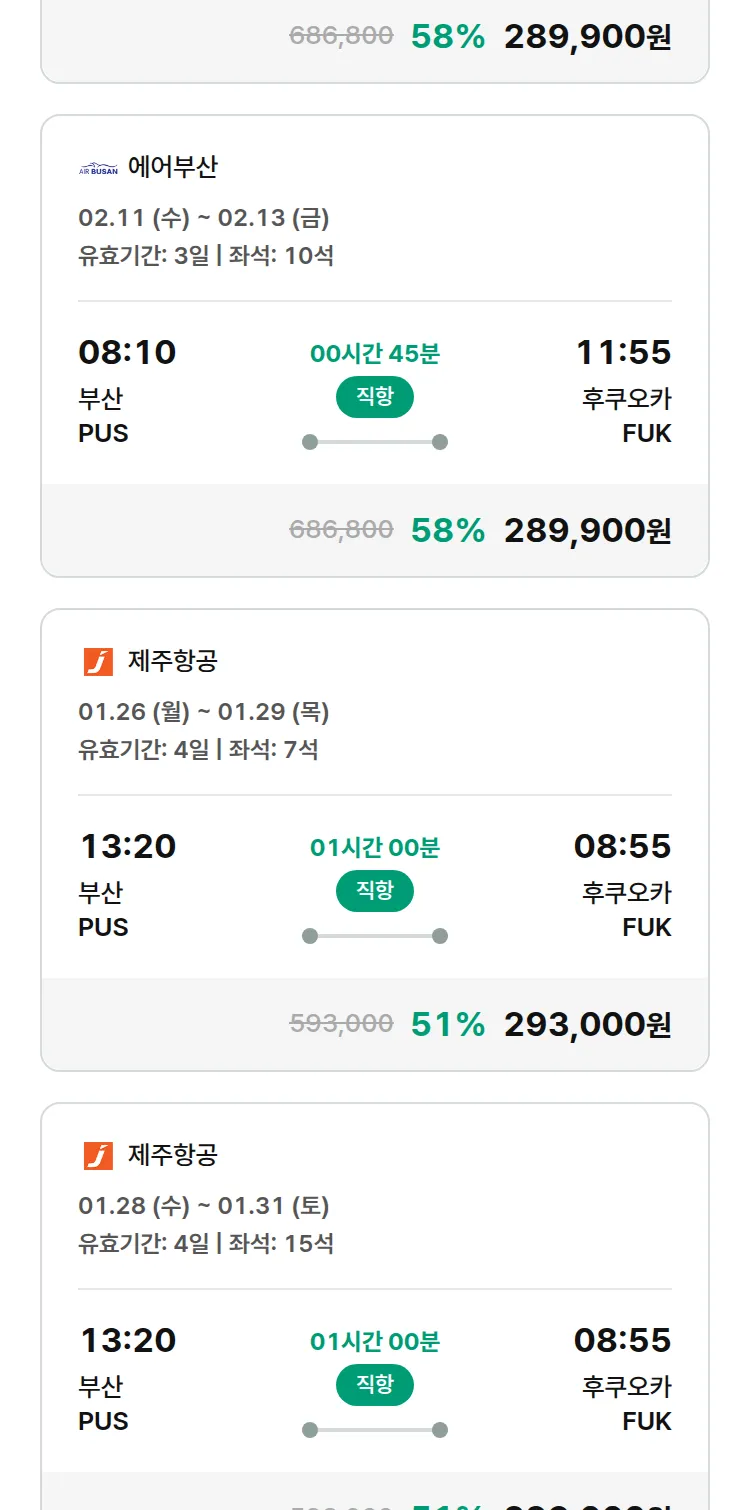Tap the 직항 badge on the 01.28 Jeju Air flight
The width and height of the screenshot is (750, 1510).
pyautogui.click(x=375, y=1385)
